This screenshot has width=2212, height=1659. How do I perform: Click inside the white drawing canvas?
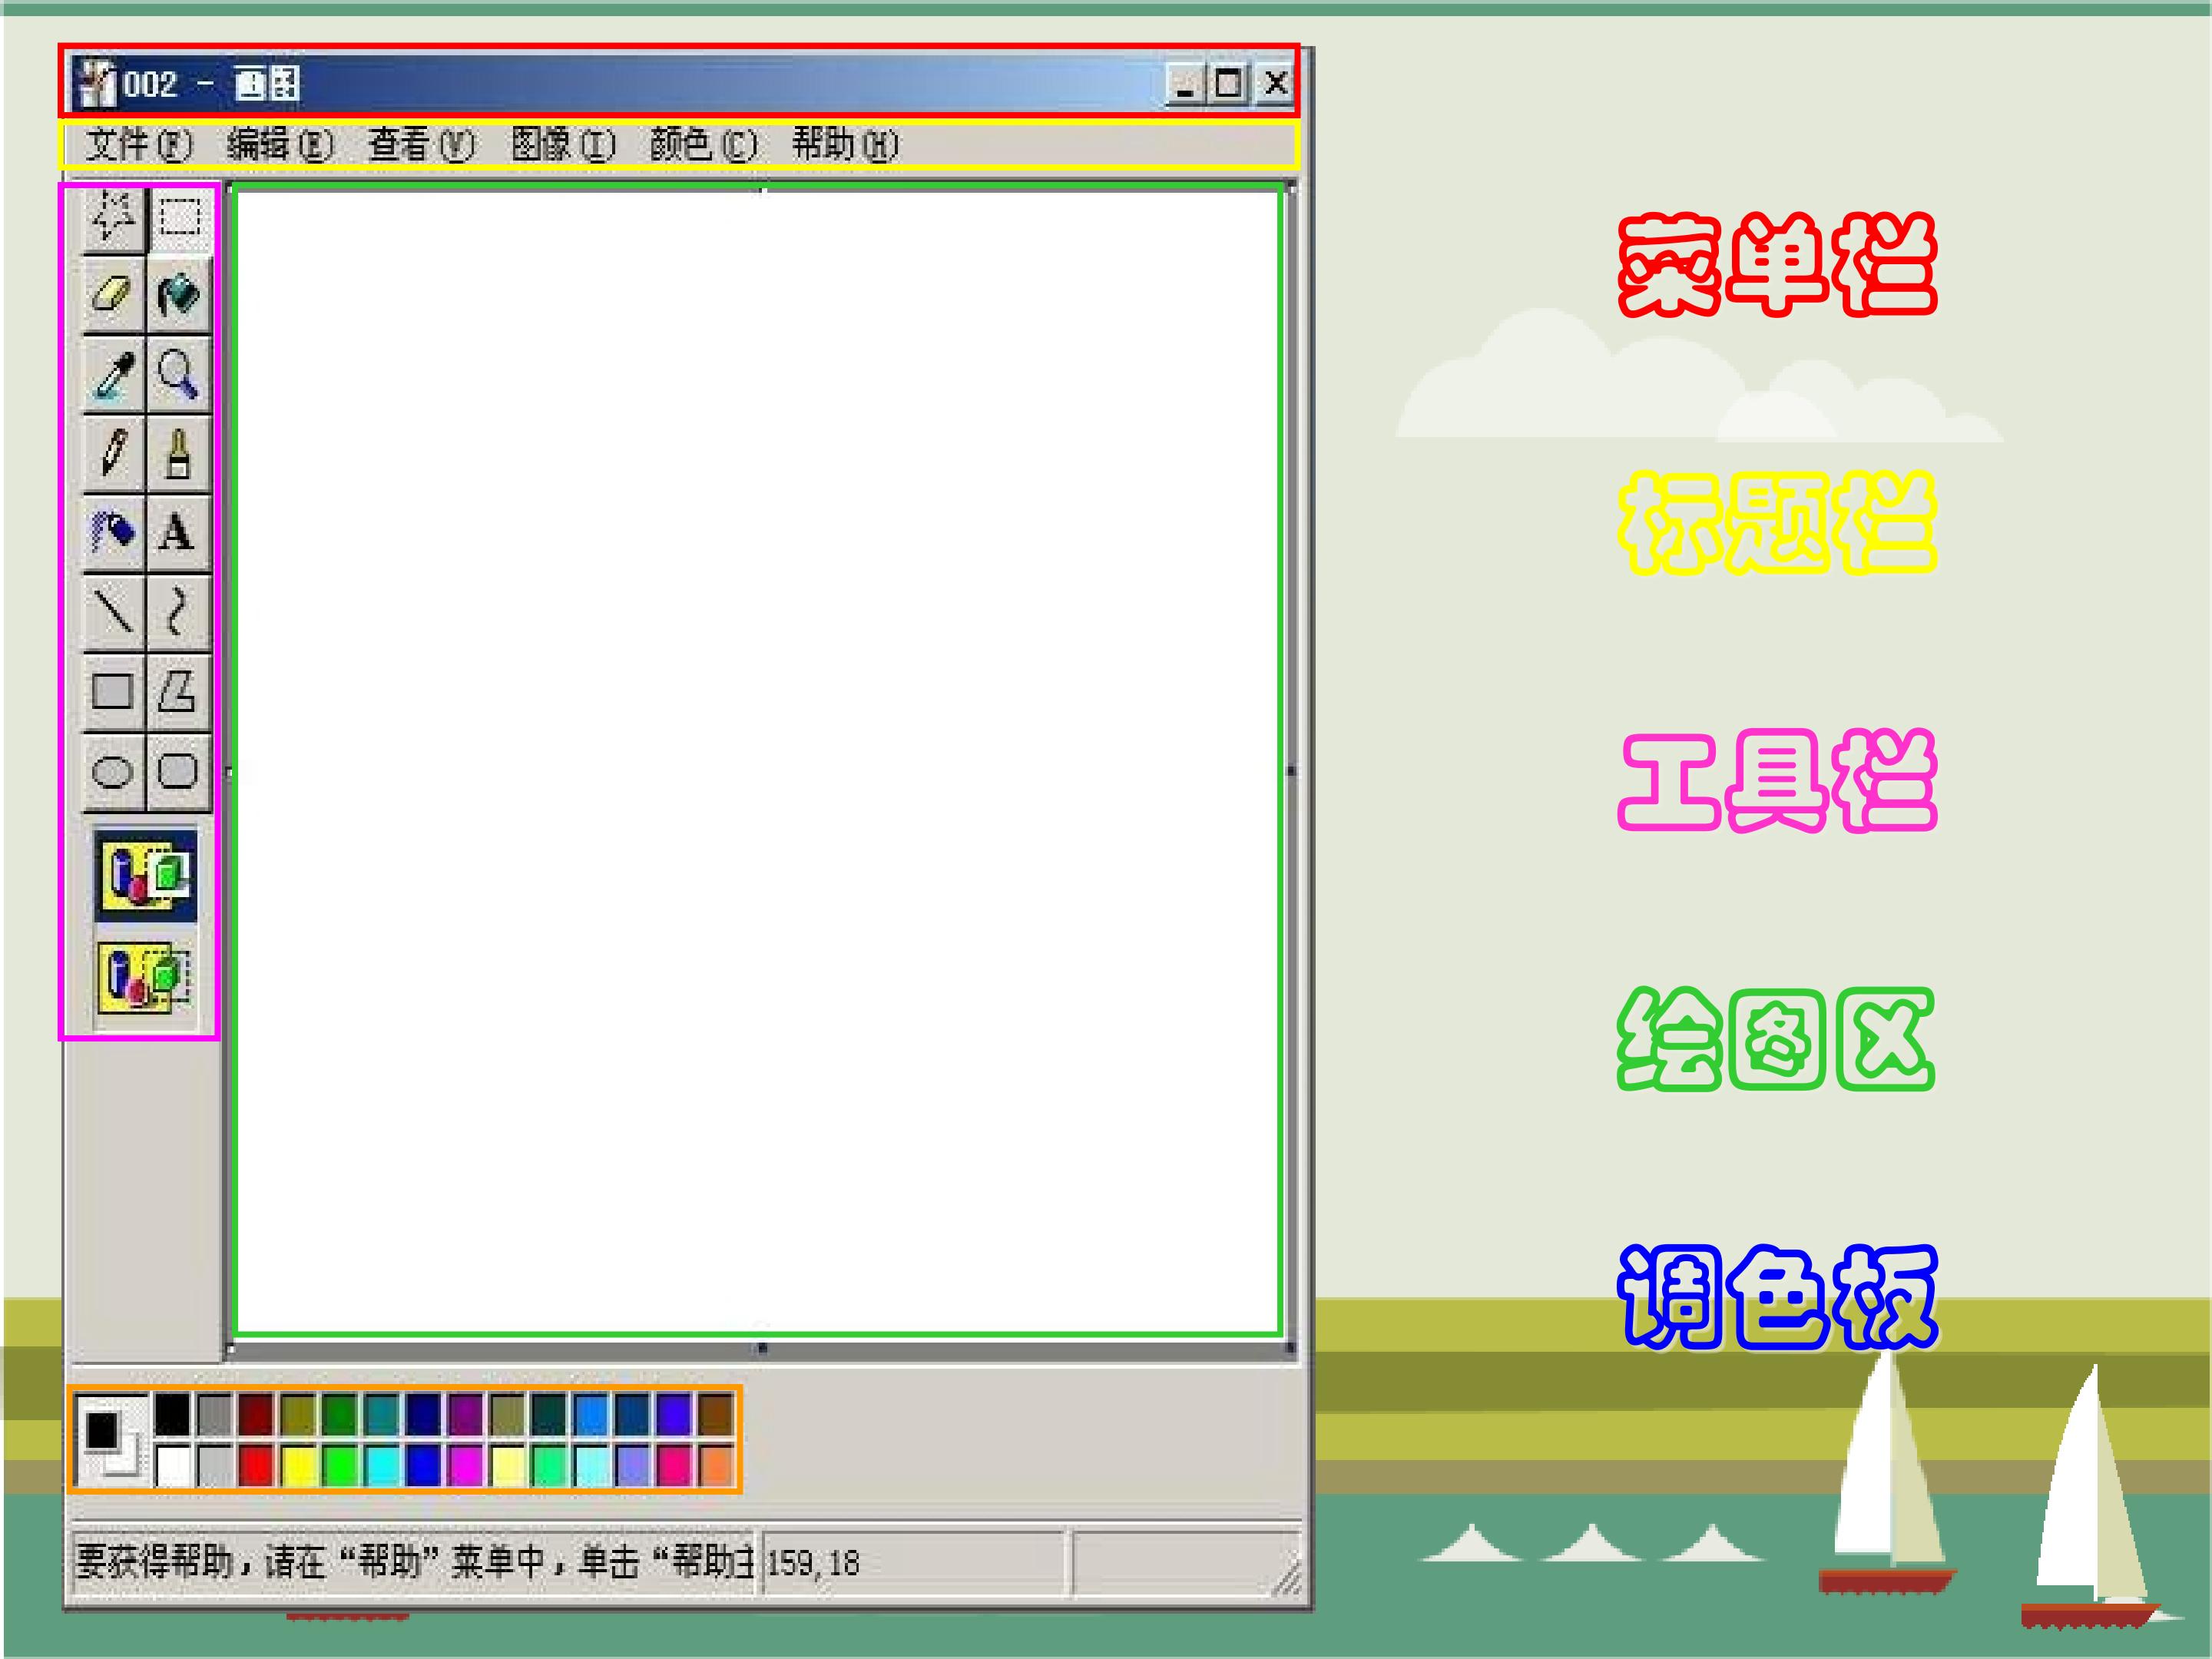tap(757, 760)
